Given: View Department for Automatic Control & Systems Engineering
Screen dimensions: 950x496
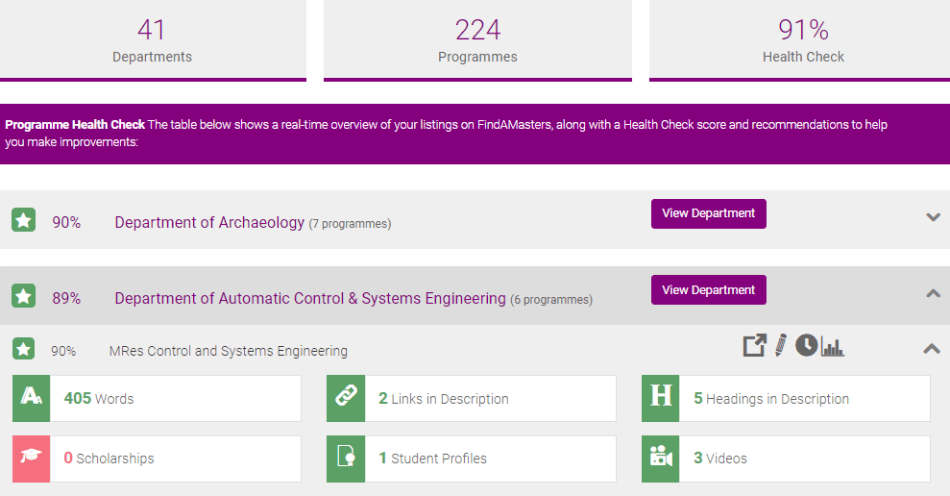Looking at the screenshot, I should (708, 290).
